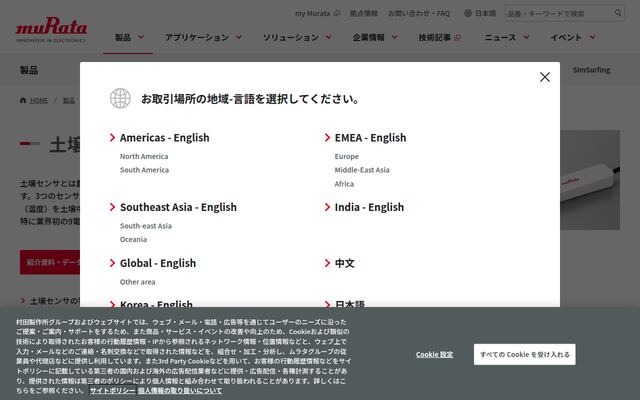Click North America text
Screen dimensions: 640x400
(144, 156)
